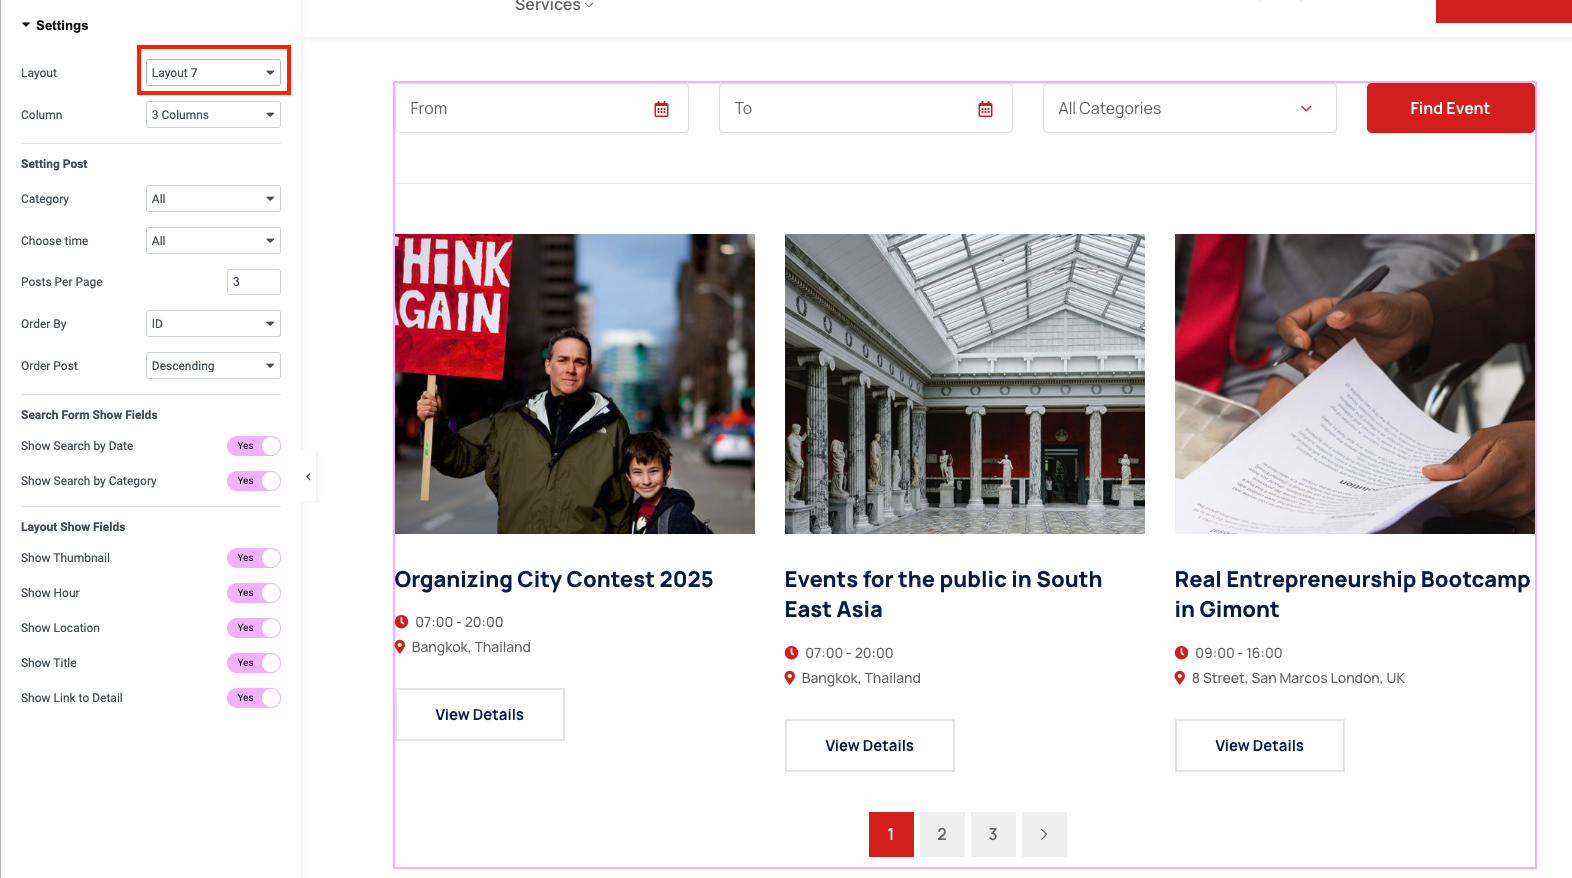The width and height of the screenshot is (1572, 878).
Task: Collapse the settings panel with arrow handle
Action: tap(308, 477)
